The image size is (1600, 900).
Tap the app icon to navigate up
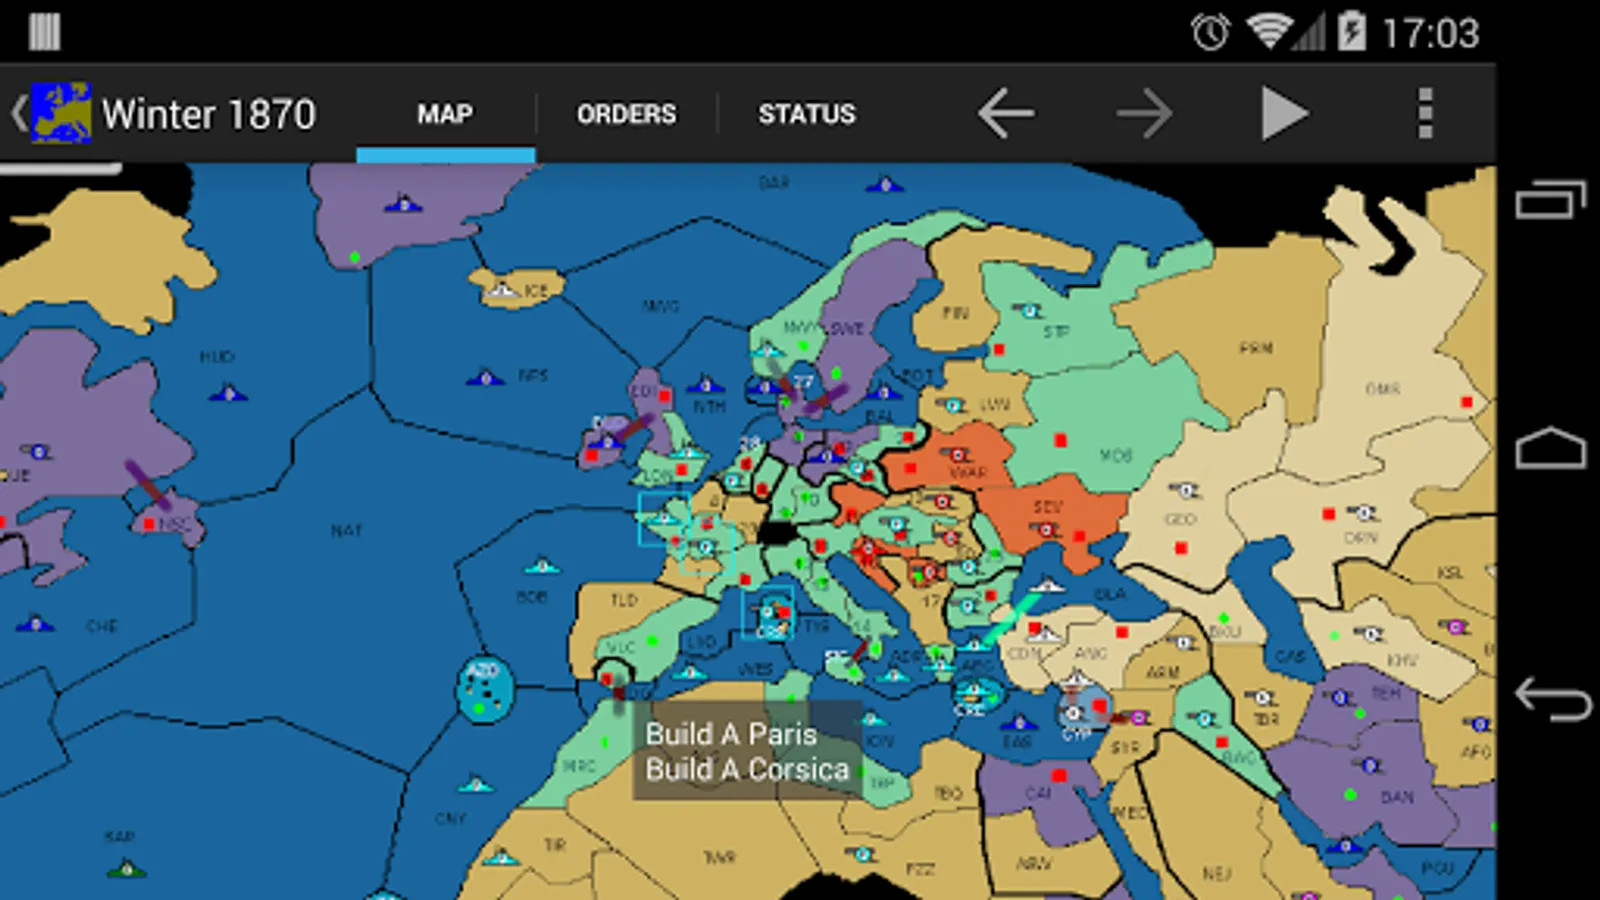coord(60,113)
